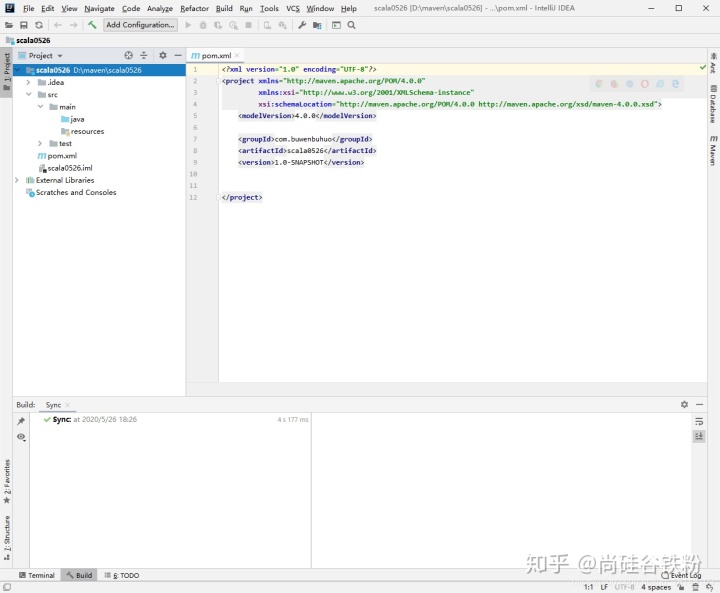720x593 pixels.
Task: Click the Debug bug icon in toolbar
Action: [203, 25]
